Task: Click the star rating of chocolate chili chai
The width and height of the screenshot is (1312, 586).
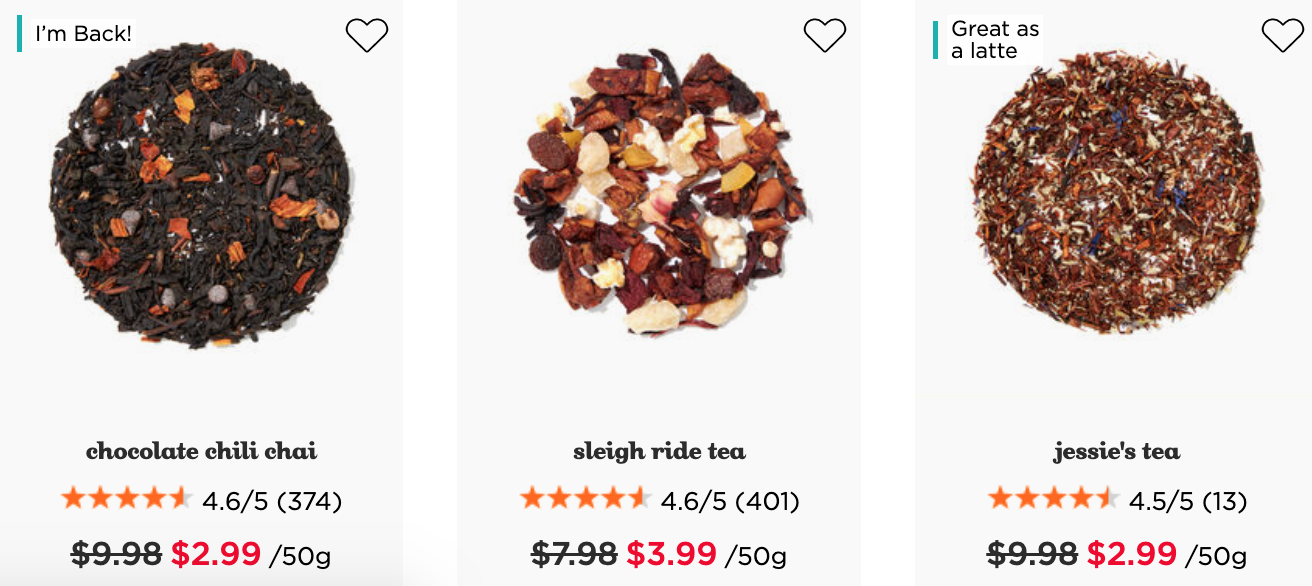Action: click(x=126, y=498)
